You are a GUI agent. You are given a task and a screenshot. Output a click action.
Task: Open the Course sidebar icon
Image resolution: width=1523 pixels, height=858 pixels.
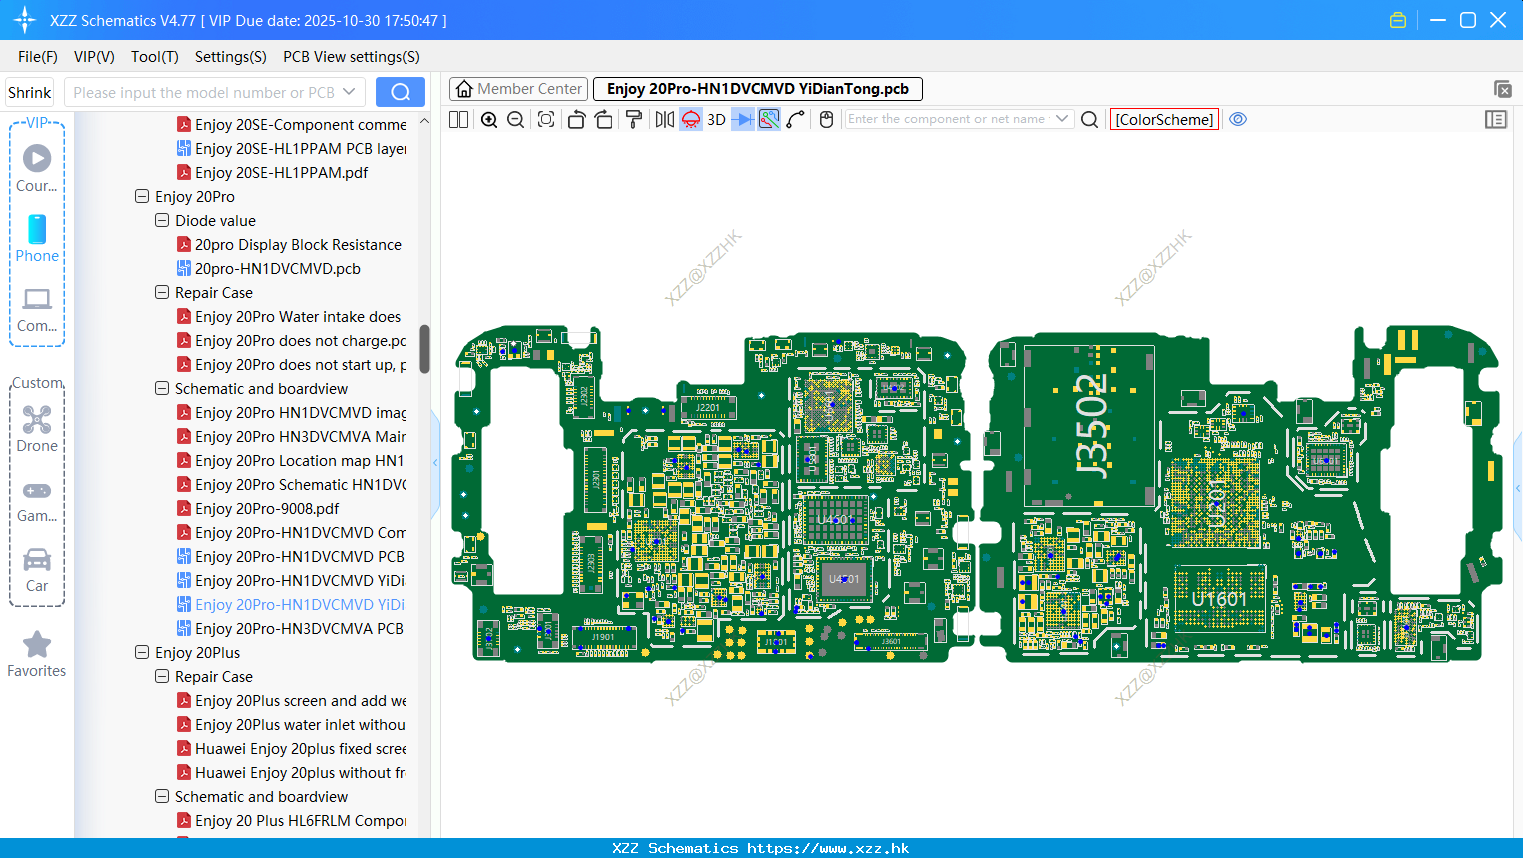pos(37,167)
